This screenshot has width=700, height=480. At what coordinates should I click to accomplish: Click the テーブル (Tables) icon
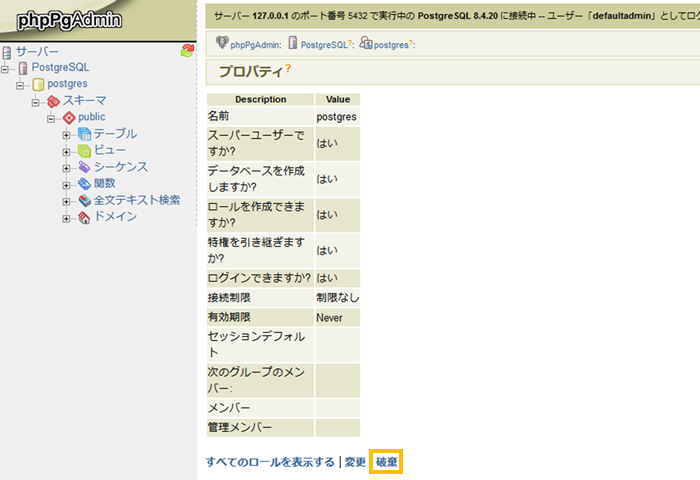pos(84,134)
